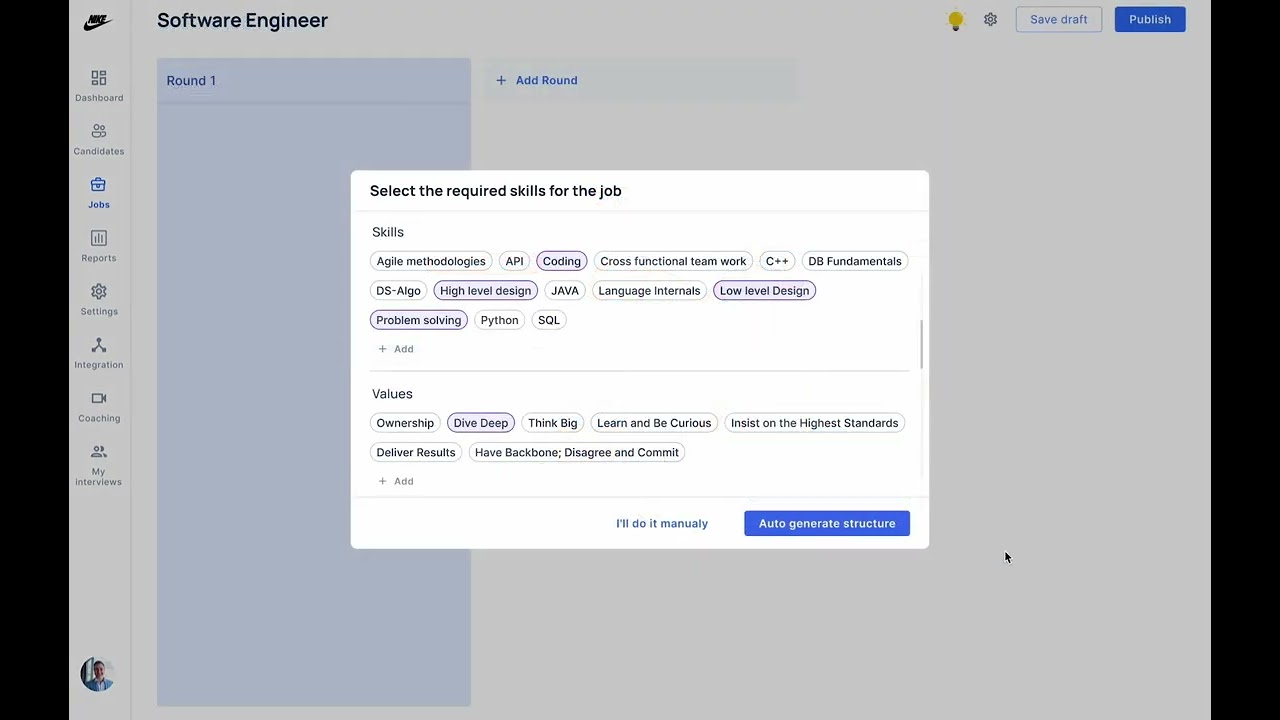Click Add under the Values section

pyautogui.click(x=395, y=481)
